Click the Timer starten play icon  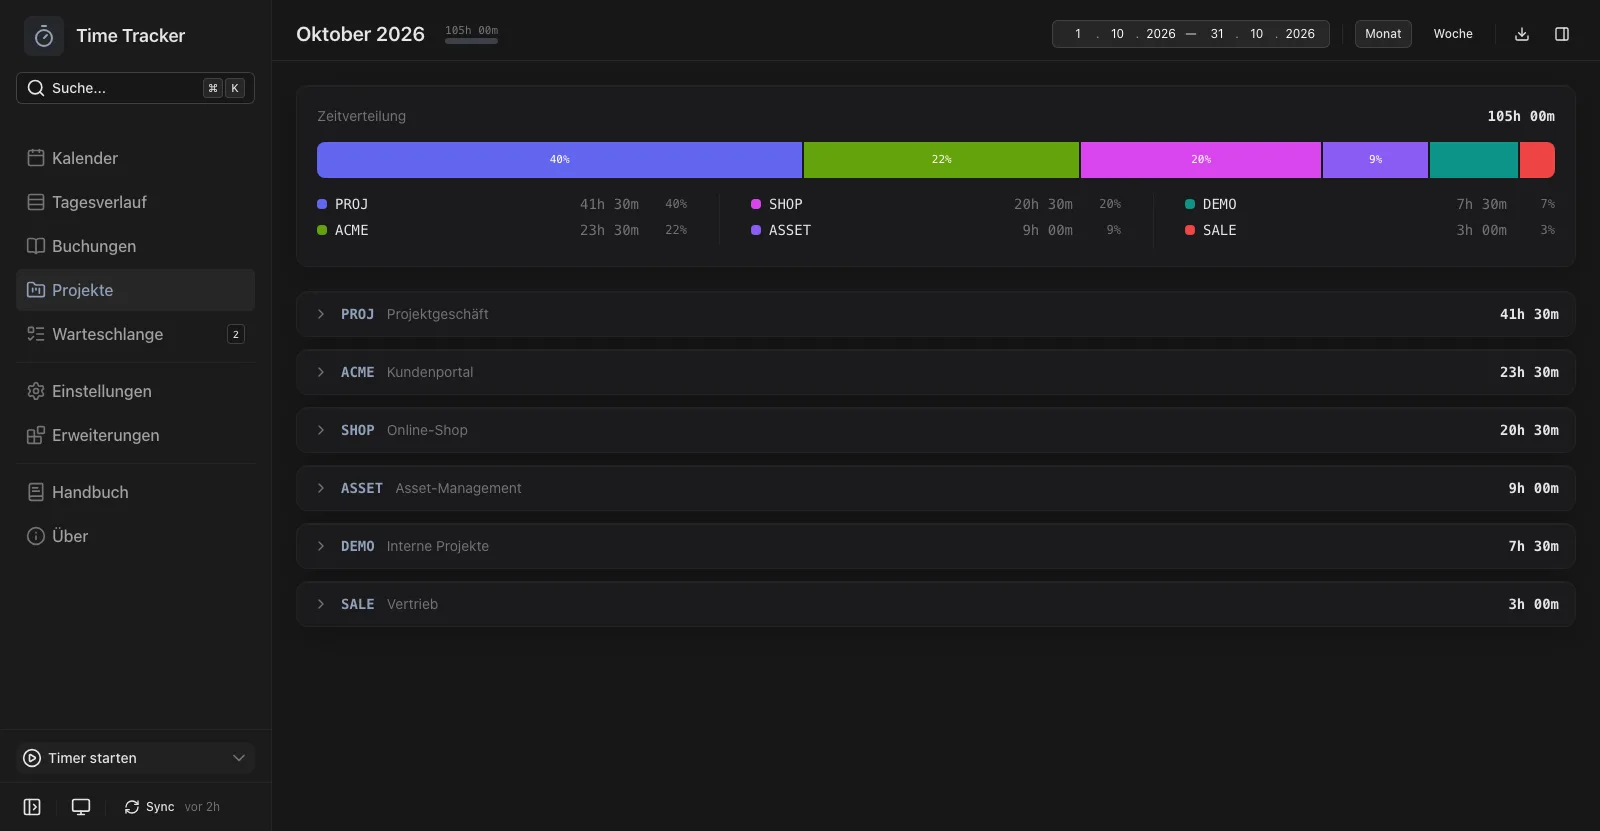point(32,758)
